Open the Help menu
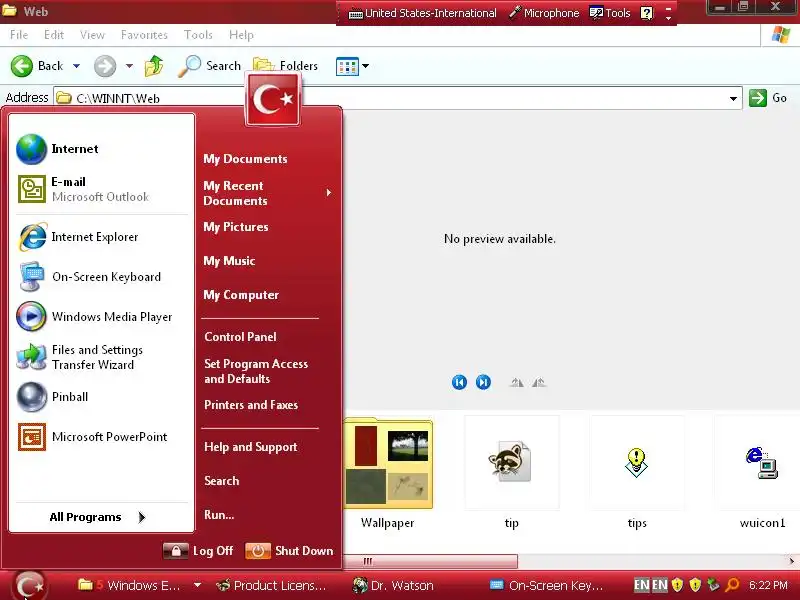This screenshot has width=800, height=600. pos(241,35)
